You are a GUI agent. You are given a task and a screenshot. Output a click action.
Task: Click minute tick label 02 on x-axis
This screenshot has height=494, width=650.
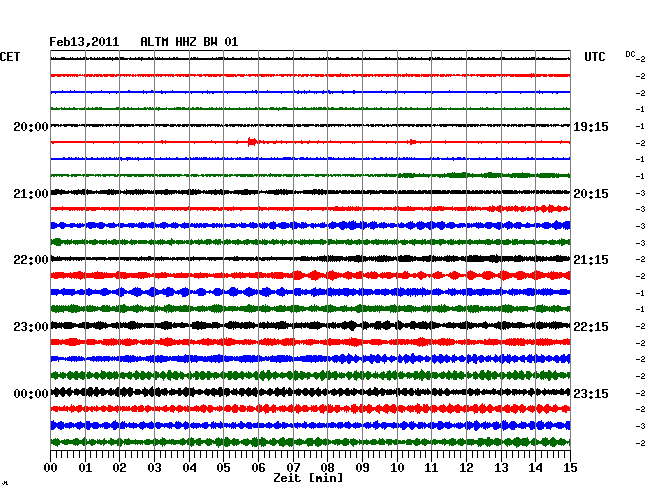(x=119, y=468)
